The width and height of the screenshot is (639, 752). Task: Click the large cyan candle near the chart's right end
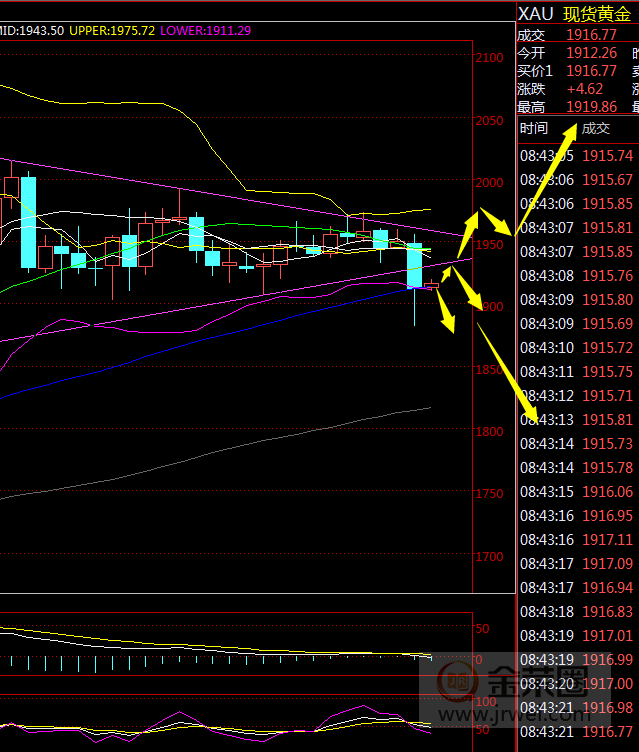414,268
